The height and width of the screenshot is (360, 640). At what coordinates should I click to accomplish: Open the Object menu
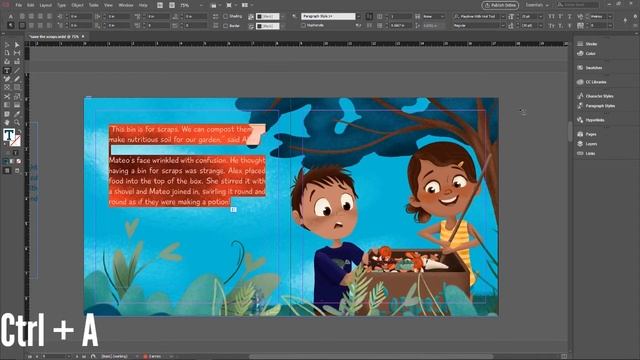click(77, 5)
